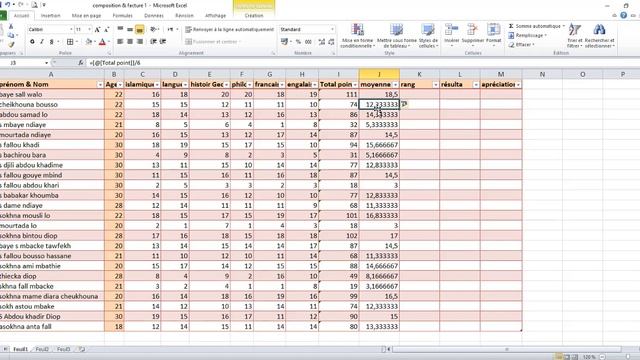This screenshot has height=360, width=640.
Task: Switch to the Mise en page tab
Action: click(x=87, y=16)
